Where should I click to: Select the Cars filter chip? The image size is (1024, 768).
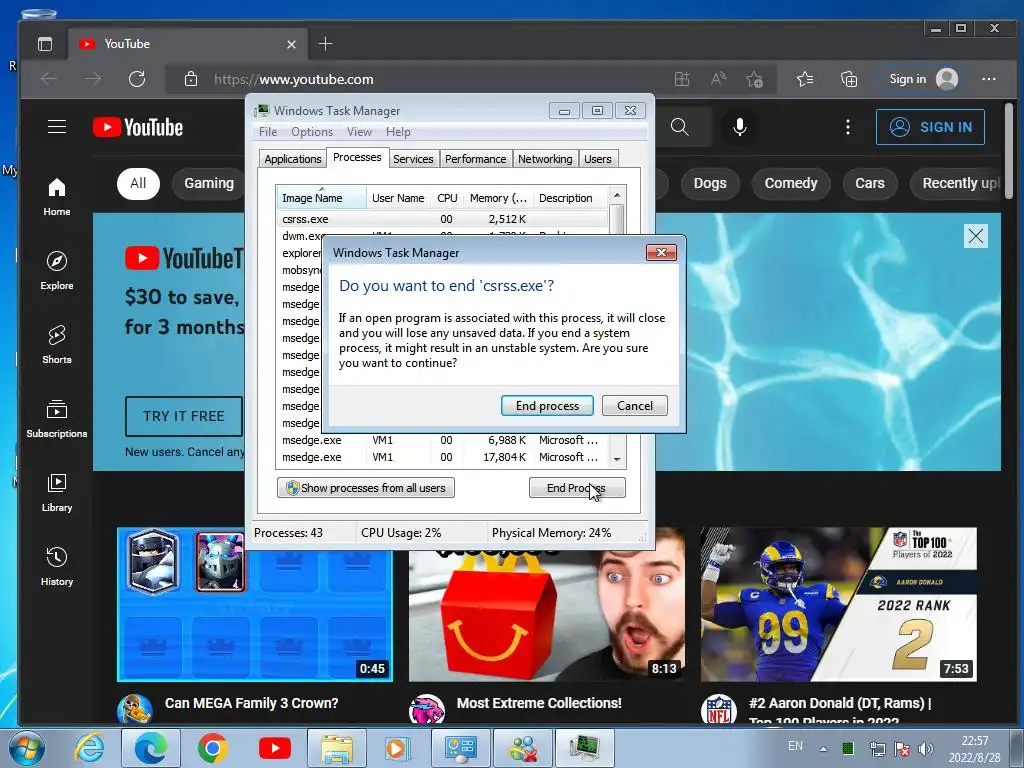pos(870,184)
